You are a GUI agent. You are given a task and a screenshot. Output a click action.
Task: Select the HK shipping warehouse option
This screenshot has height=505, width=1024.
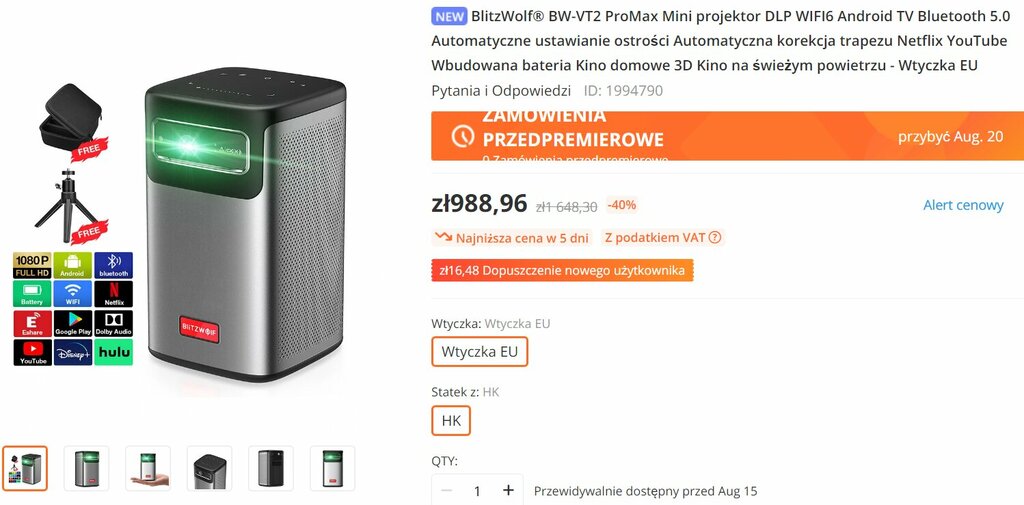click(451, 421)
